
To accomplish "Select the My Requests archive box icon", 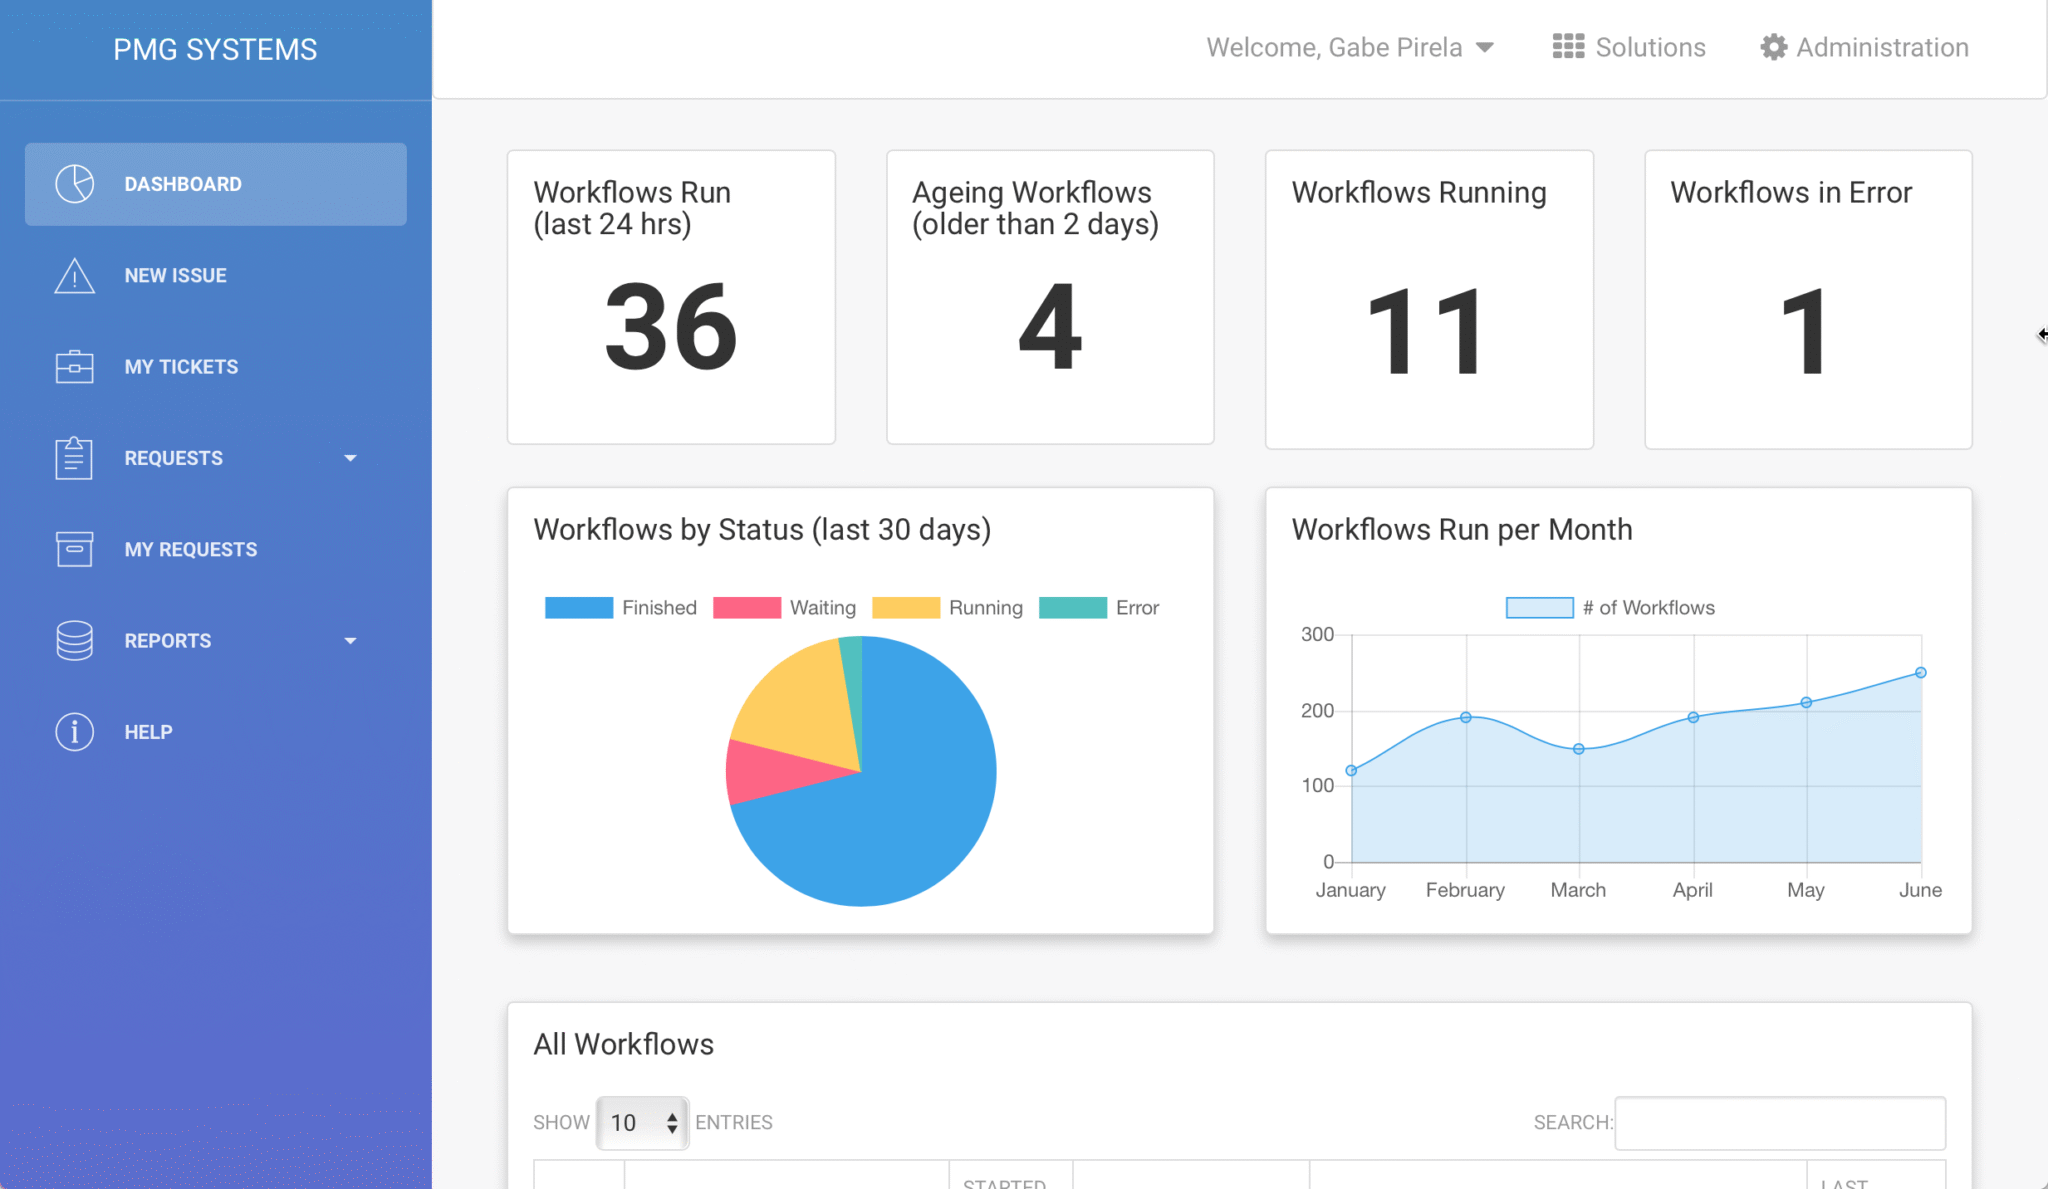I will [73, 549].
